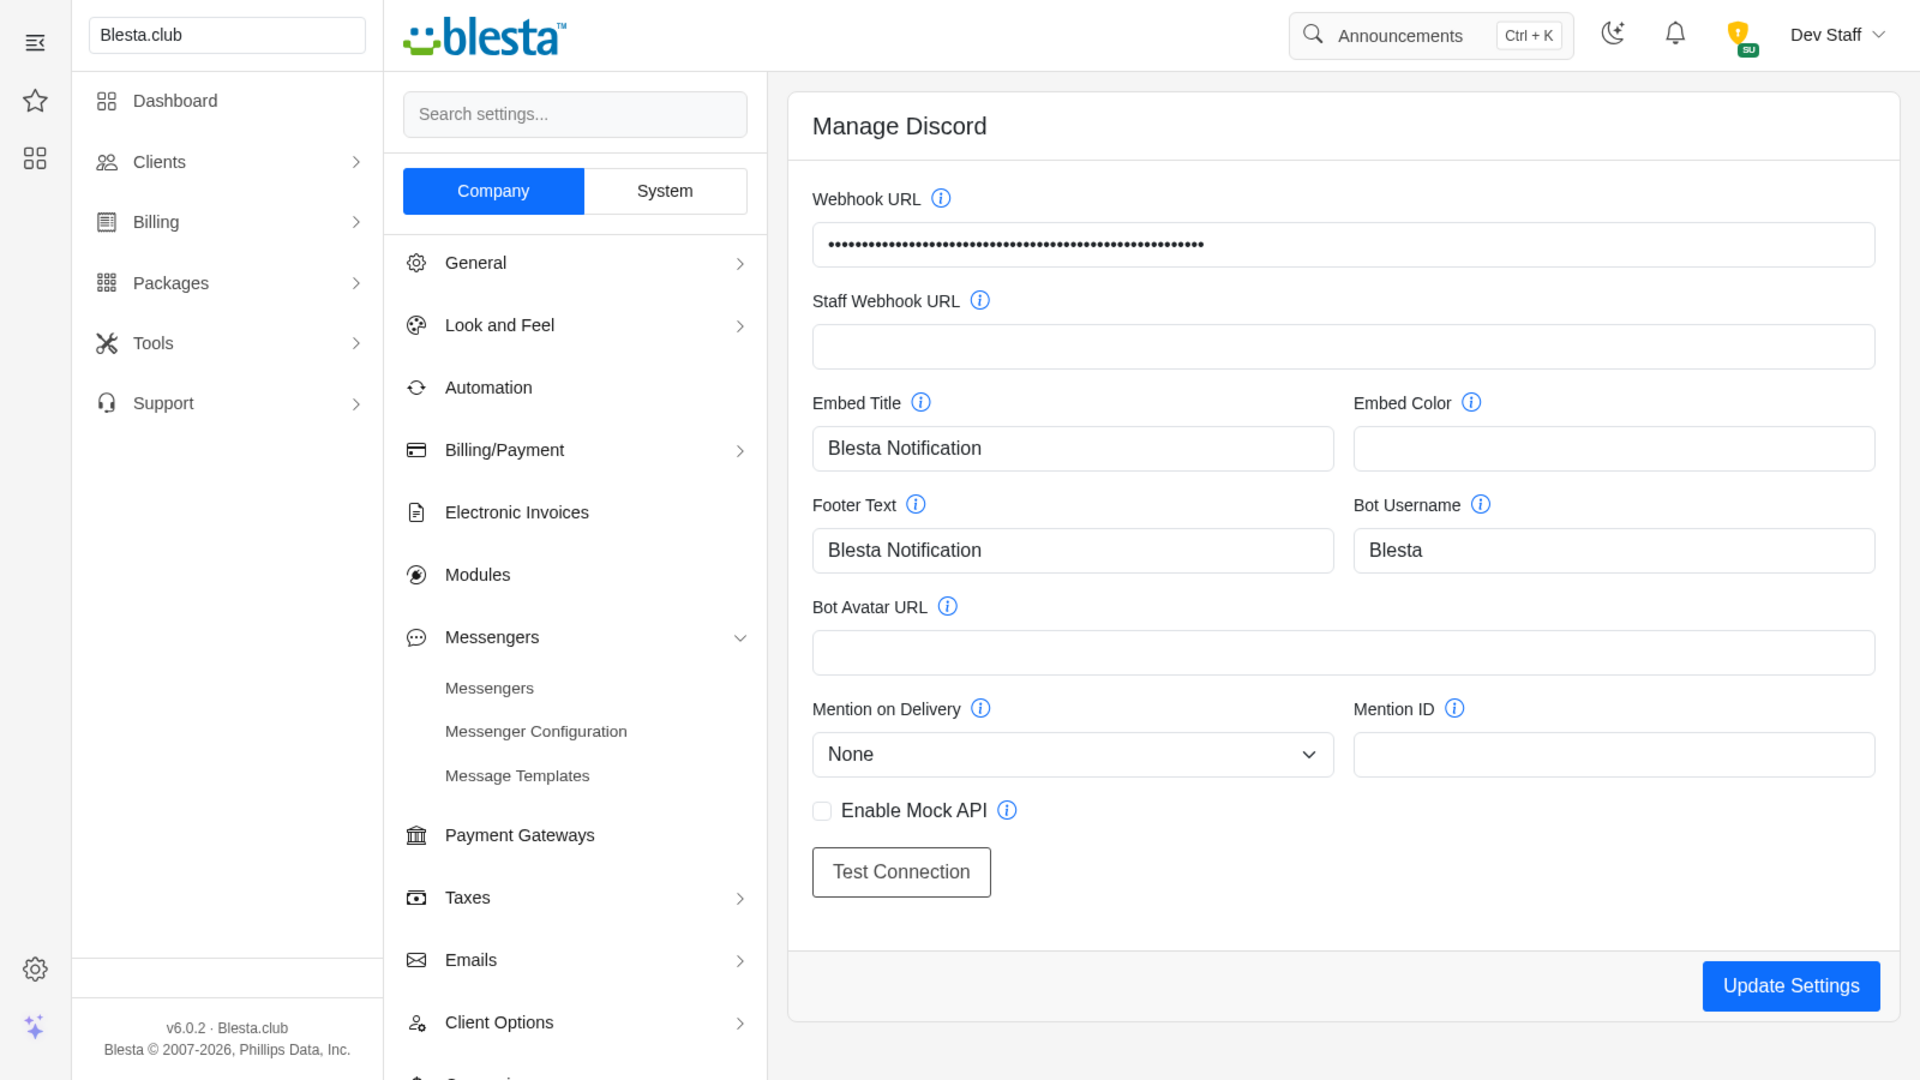Click the Staff Webhook URL field
The height and width of the screenshot is (1080, 1920).
point(1343,347)
